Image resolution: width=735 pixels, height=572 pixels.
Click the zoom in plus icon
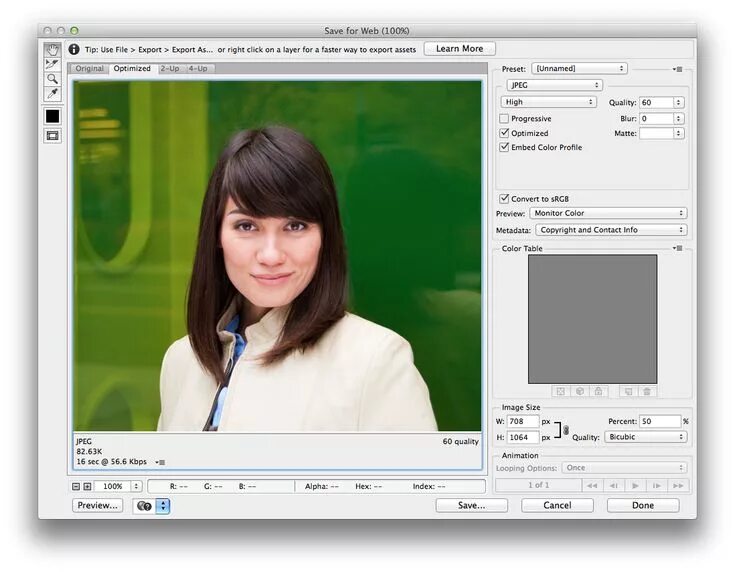coord(87,486)
